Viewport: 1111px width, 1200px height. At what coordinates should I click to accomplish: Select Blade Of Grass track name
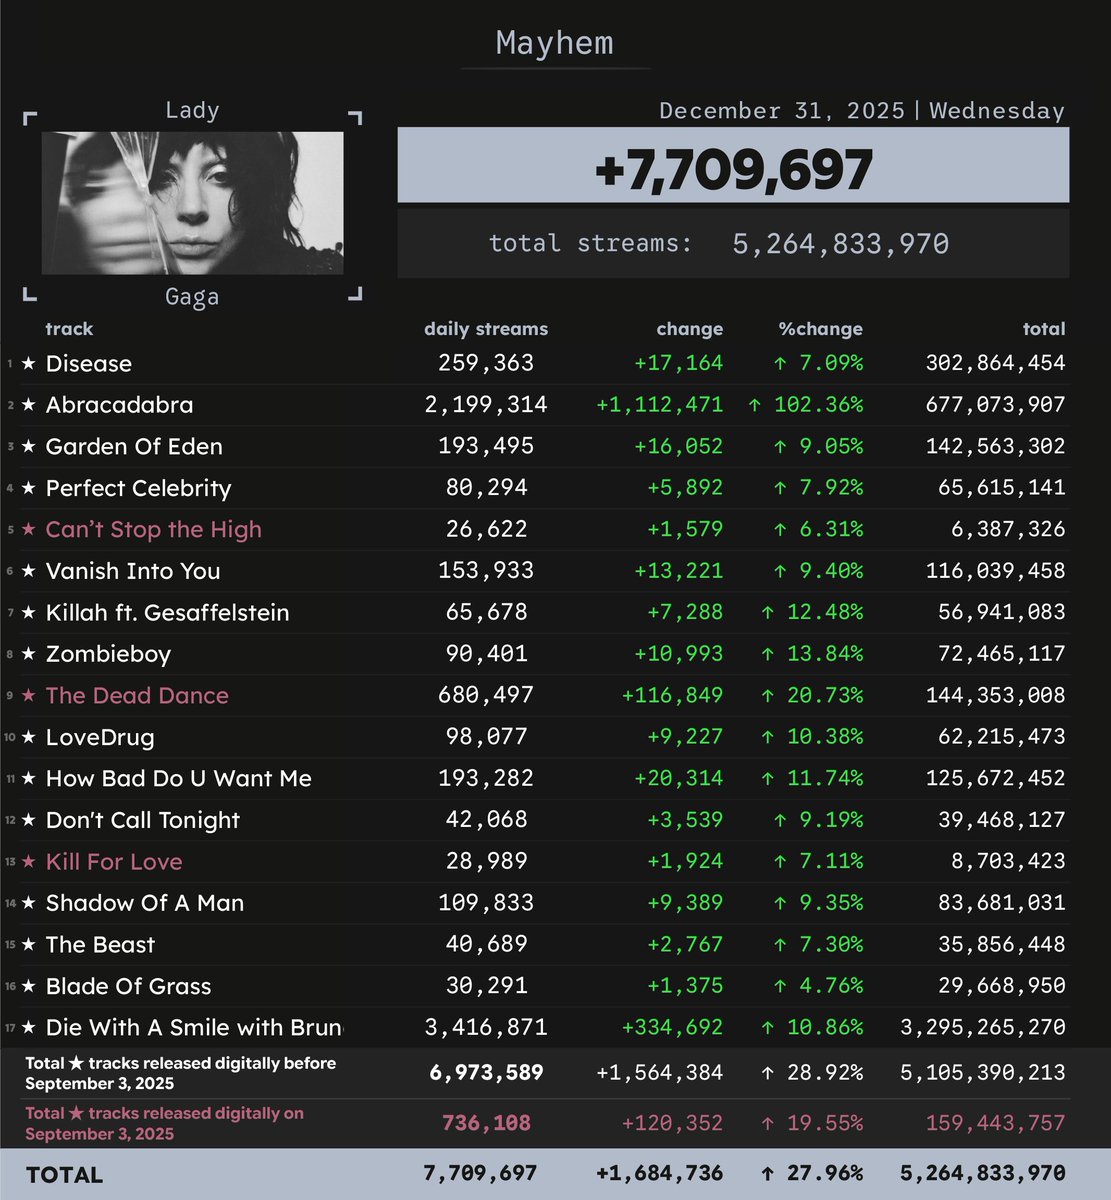pos(129,987)
